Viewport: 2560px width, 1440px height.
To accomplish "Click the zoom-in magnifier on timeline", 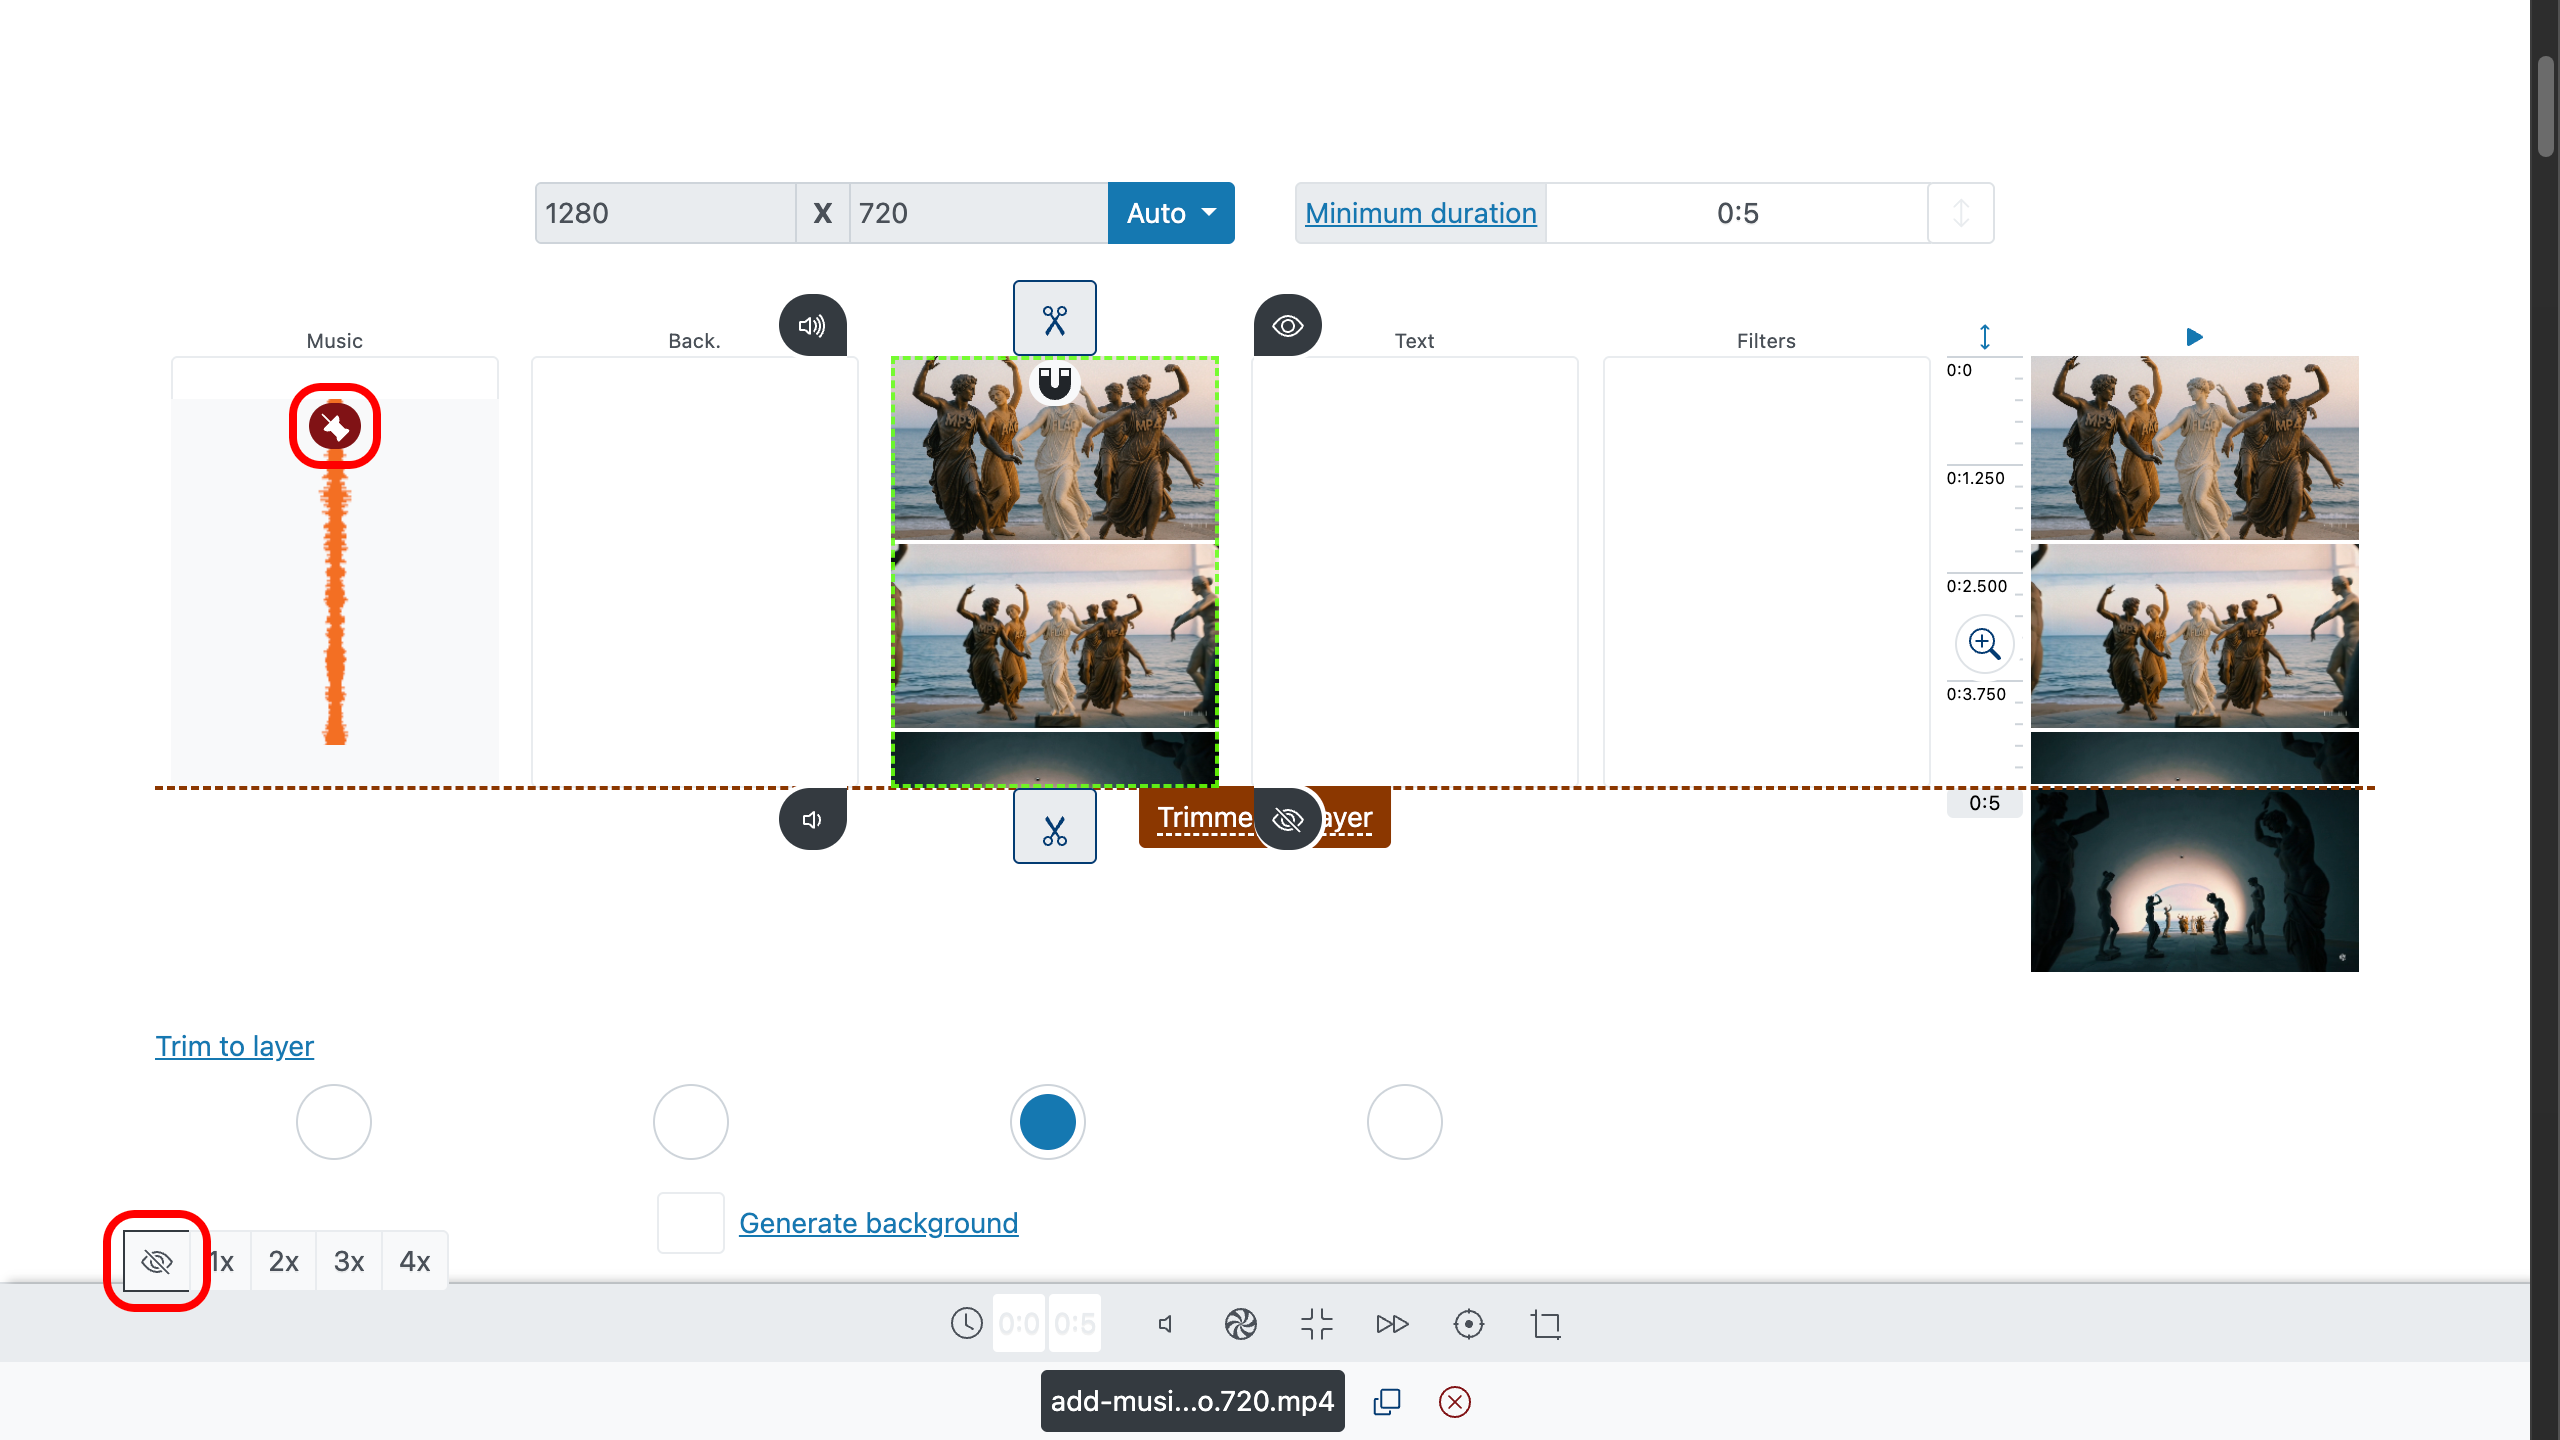I will (x=1984, y=643).
